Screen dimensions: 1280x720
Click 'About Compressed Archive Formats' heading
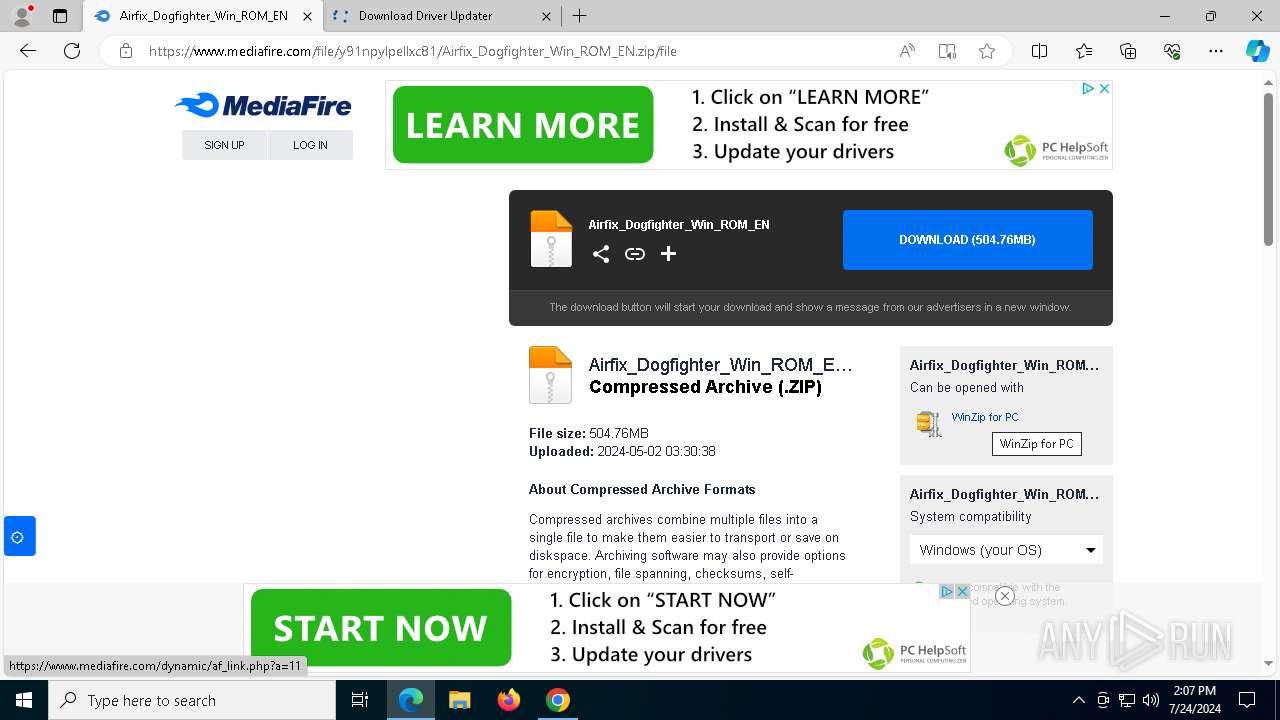[642, 489]
